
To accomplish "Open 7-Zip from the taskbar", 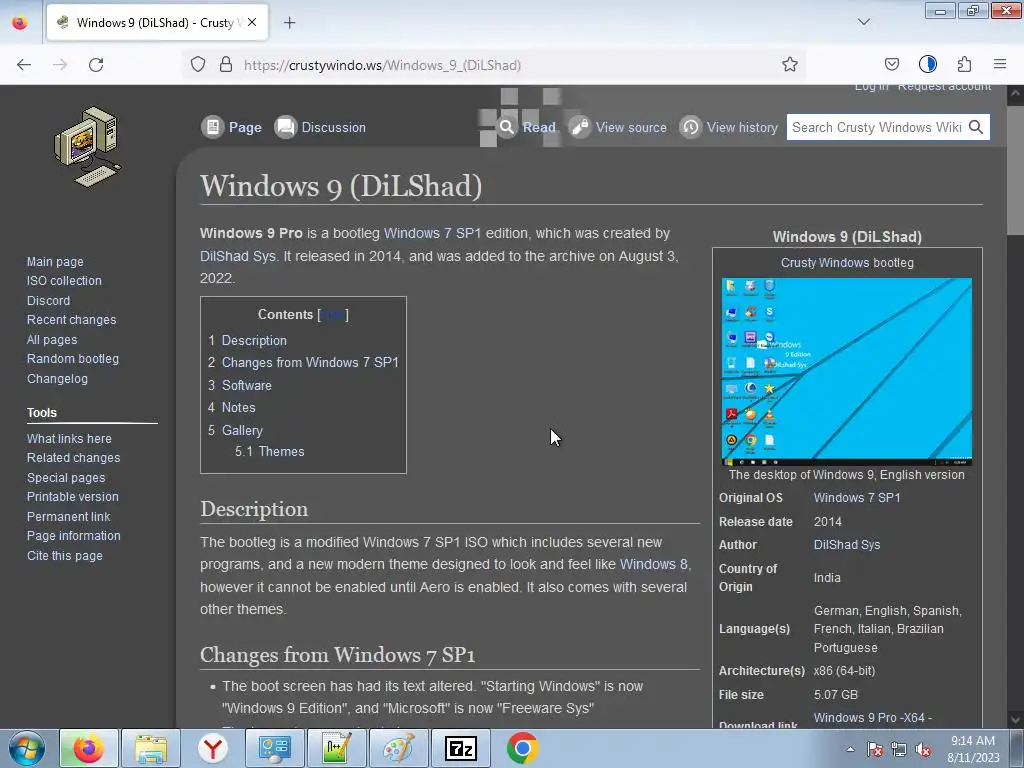I will click(x=460, y=748).
